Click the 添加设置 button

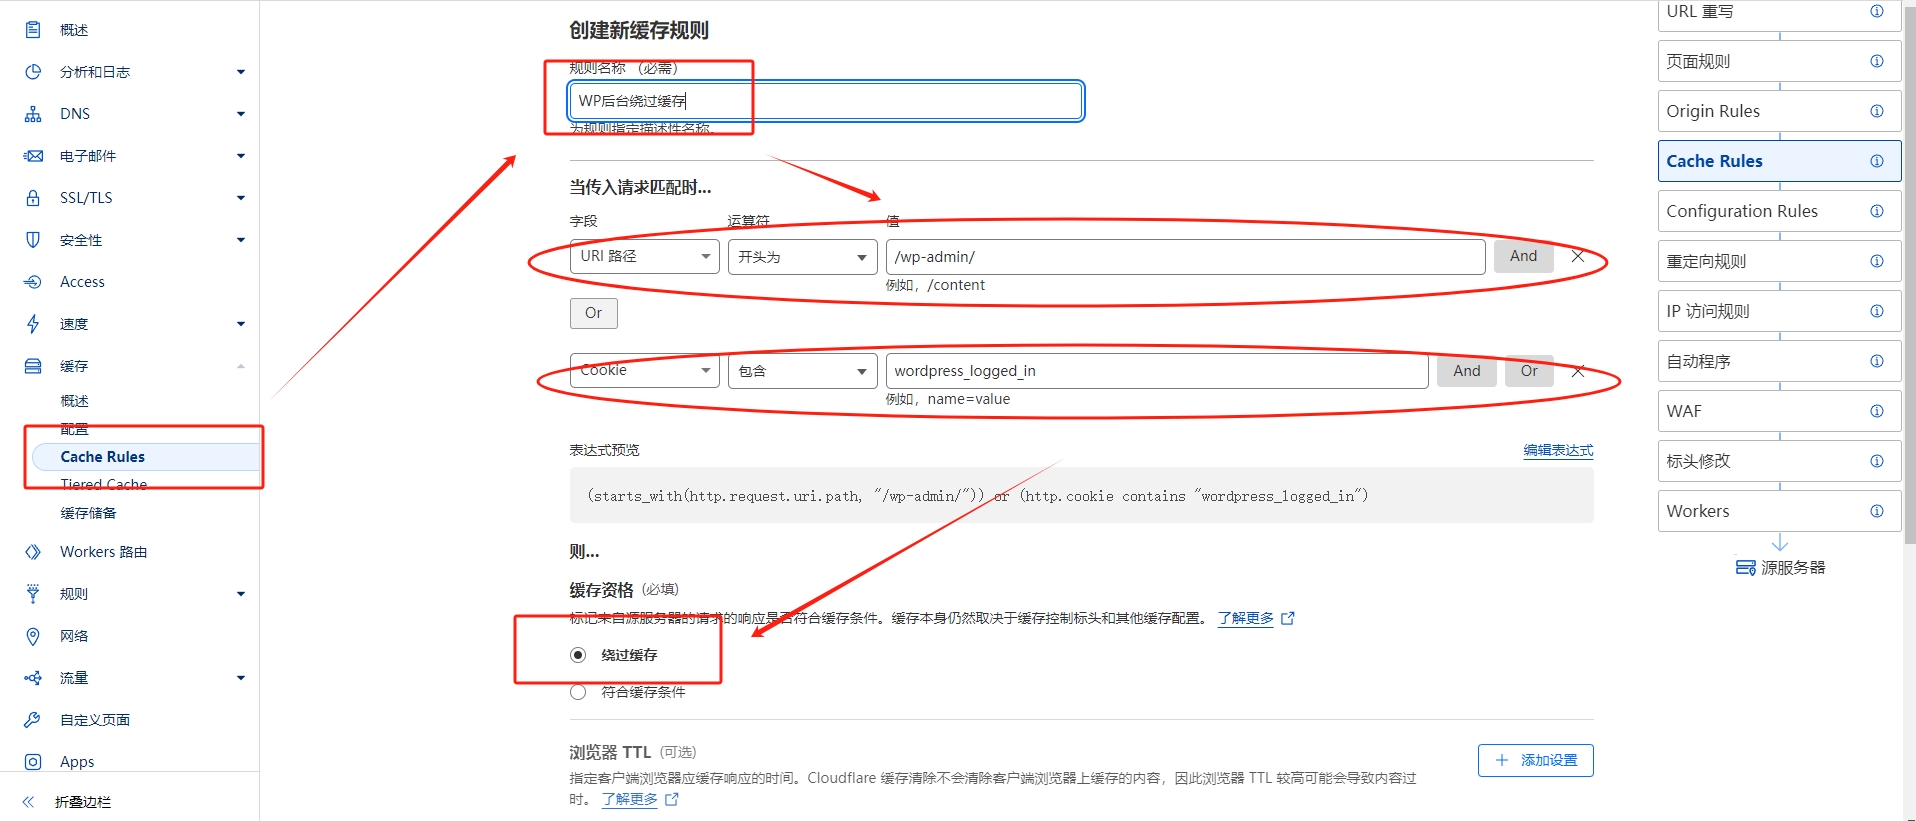(1536, 760)
